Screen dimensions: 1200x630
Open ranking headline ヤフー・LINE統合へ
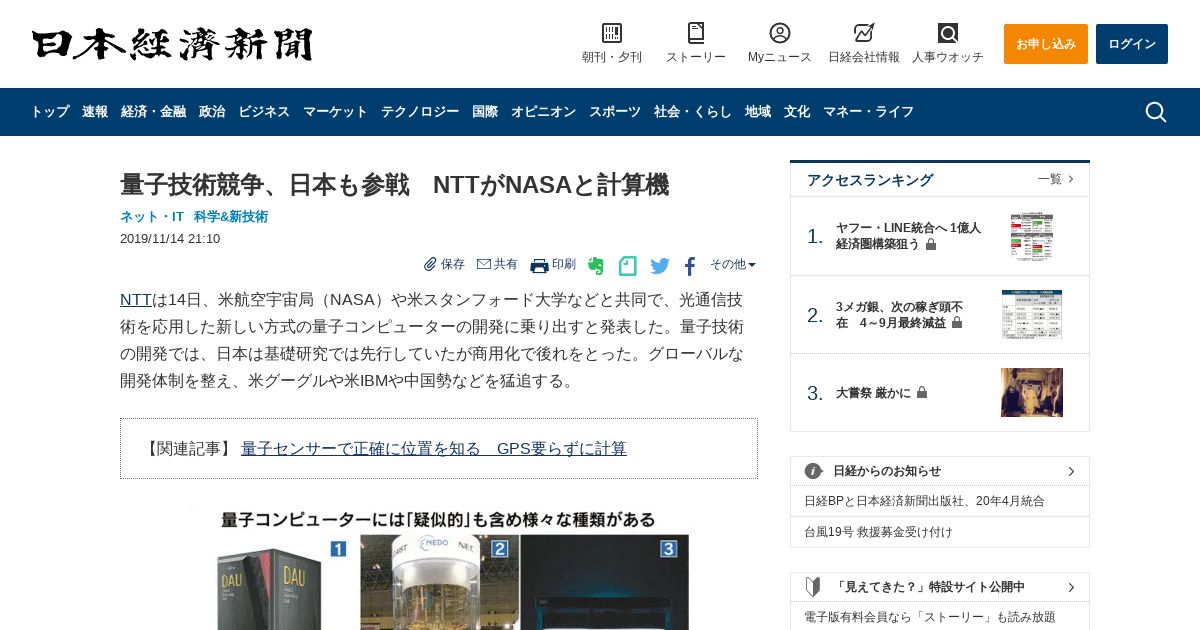(x=908, y=236)
